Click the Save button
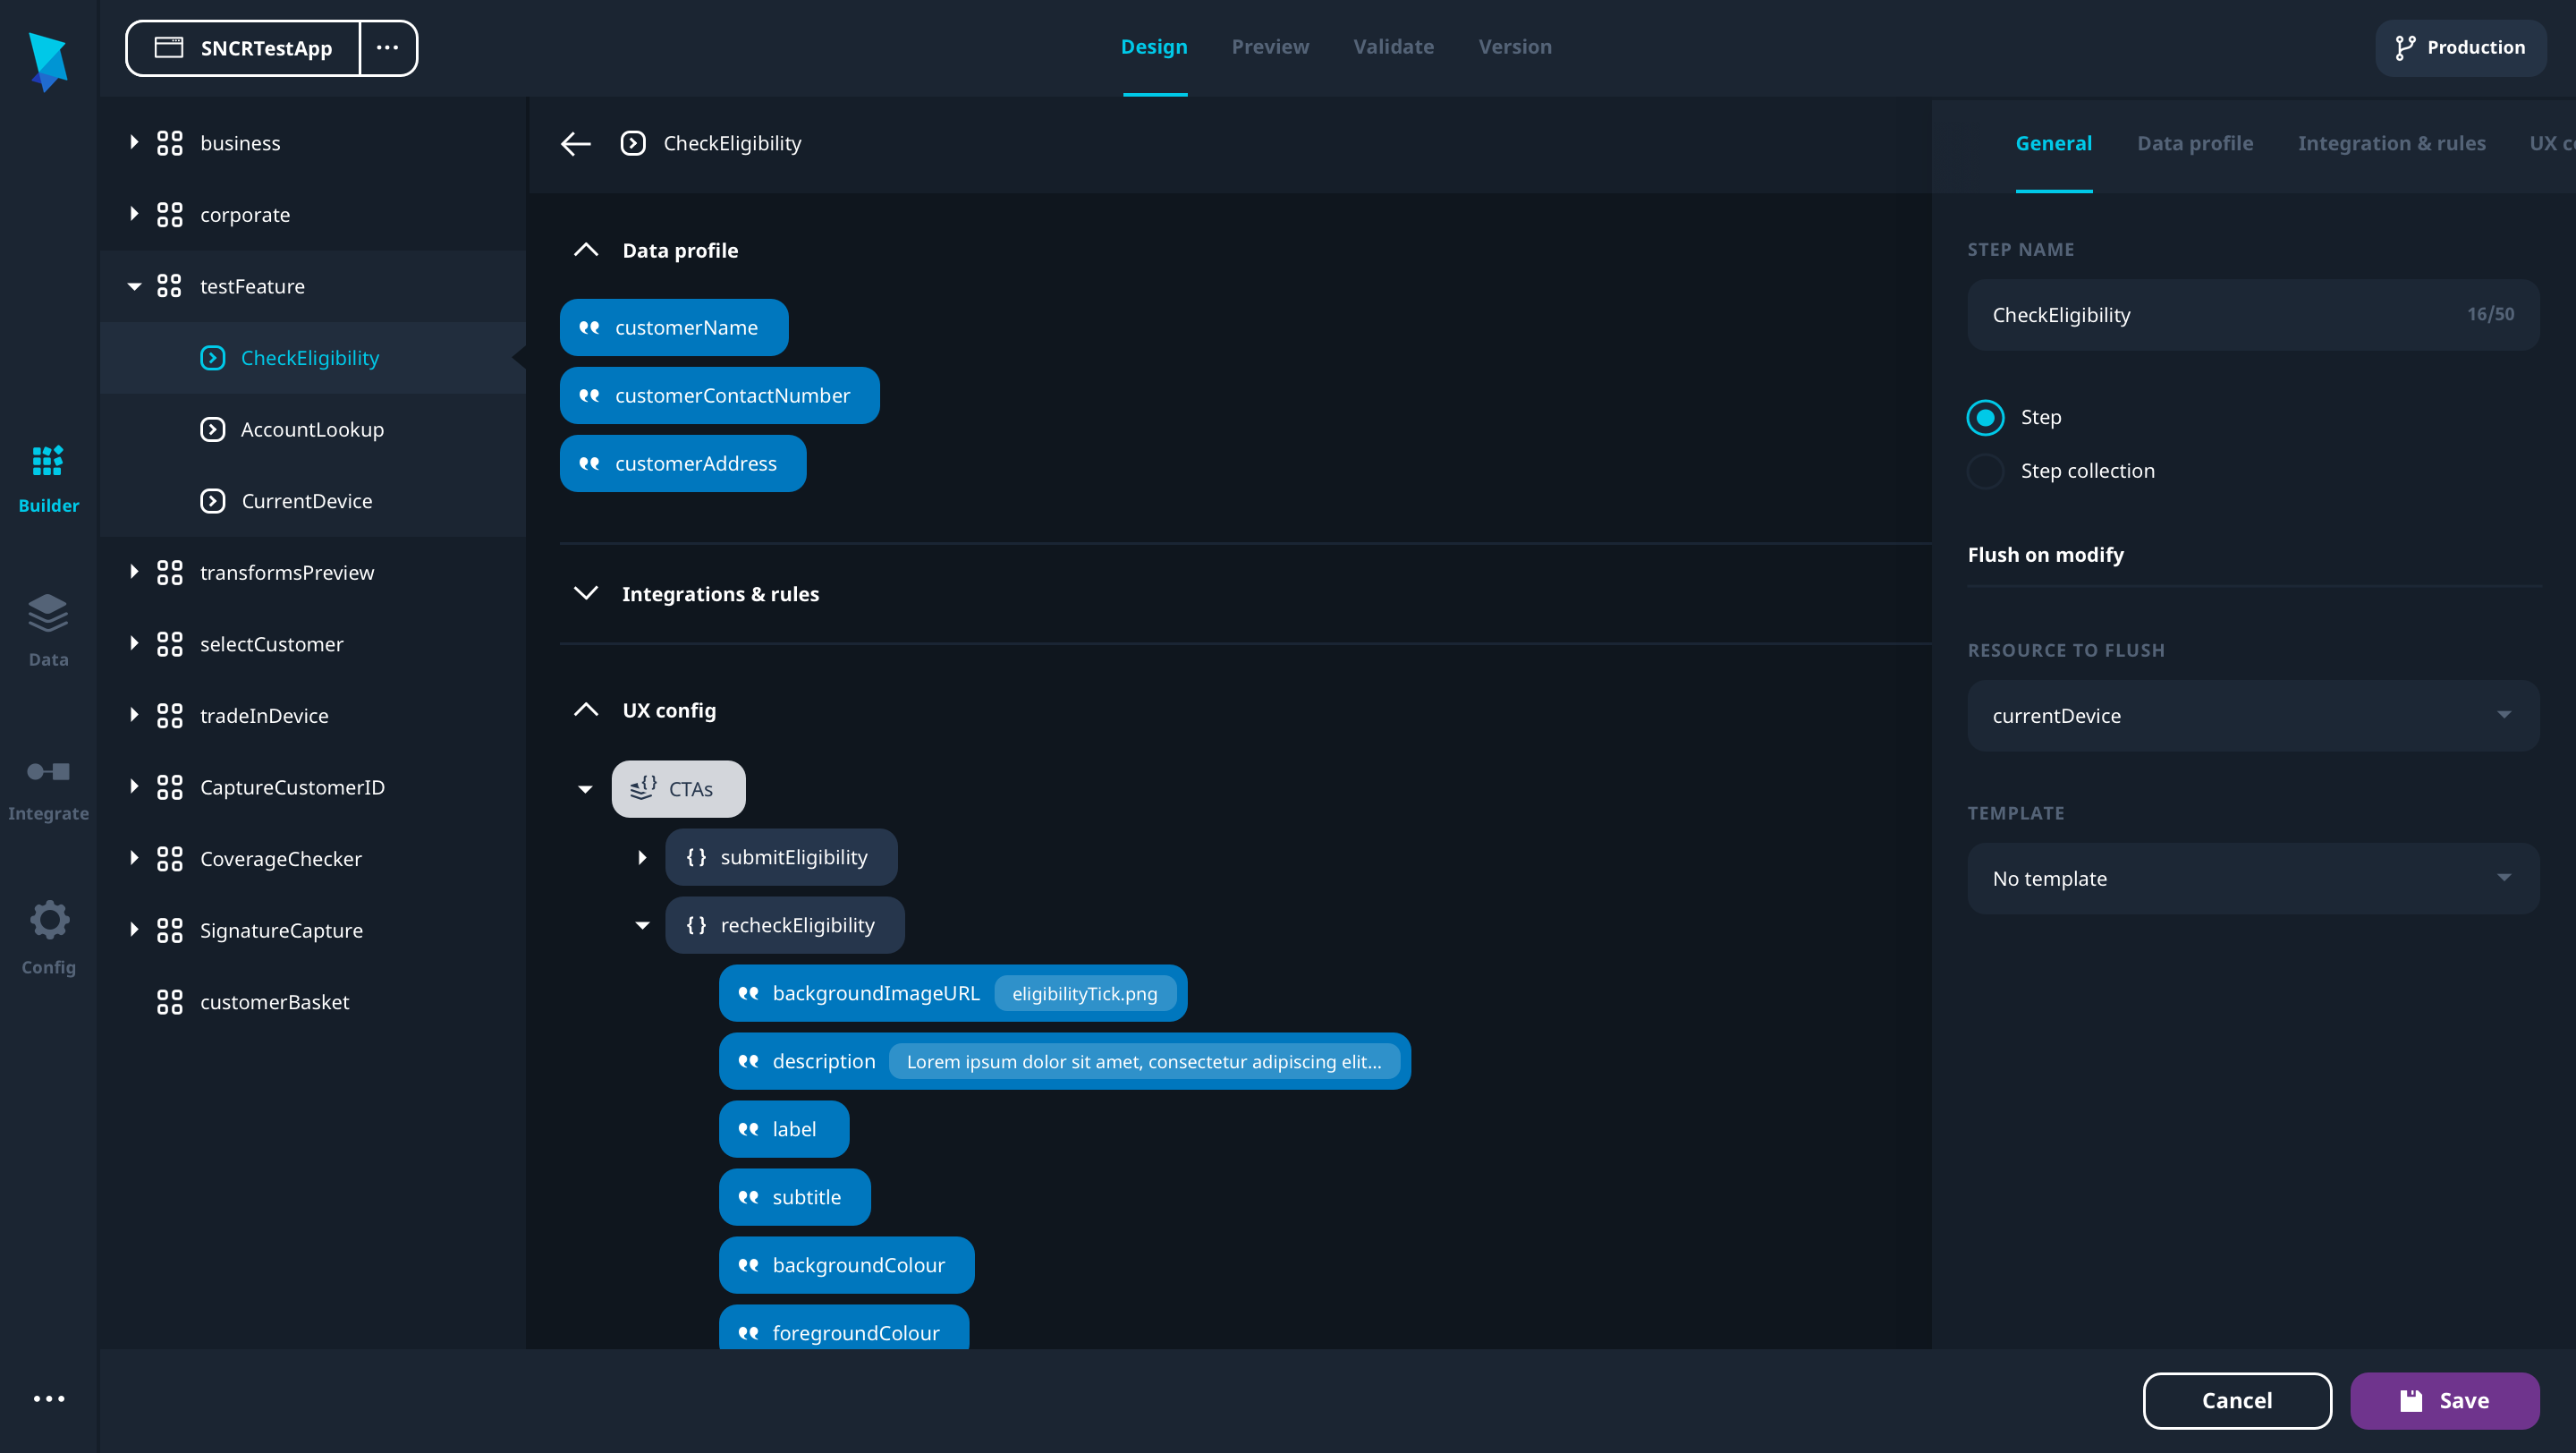 click(2444, 1400)
